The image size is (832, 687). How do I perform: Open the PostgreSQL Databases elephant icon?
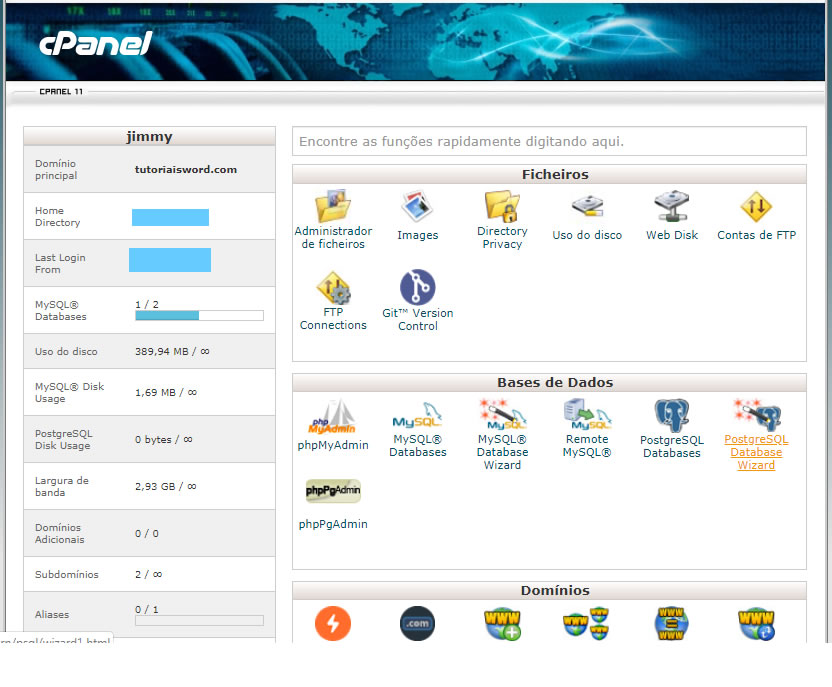pyautogui.click(x=672, y=415)
